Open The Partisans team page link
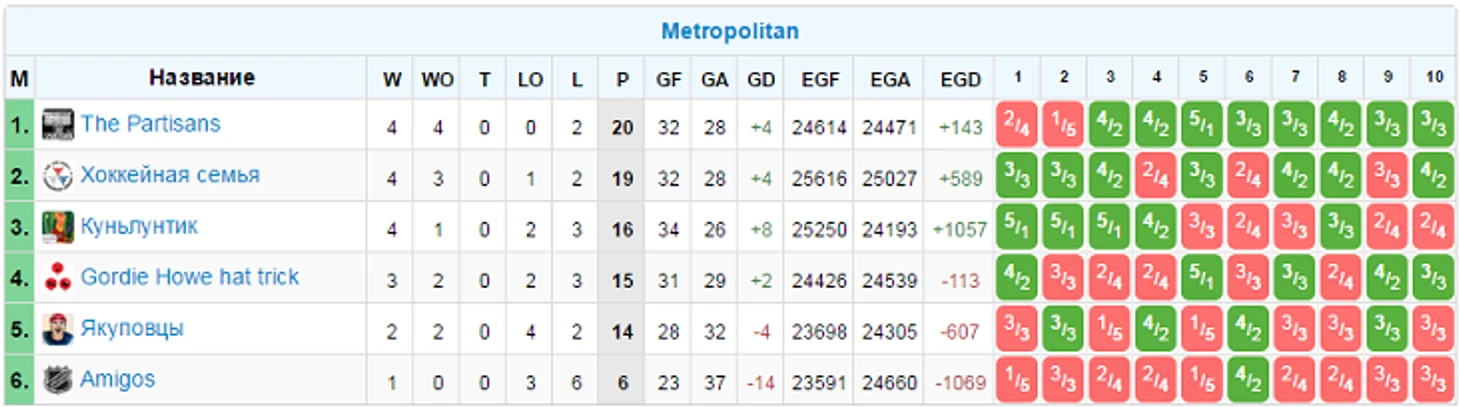 pyautogui.click(x=150, y=124)
